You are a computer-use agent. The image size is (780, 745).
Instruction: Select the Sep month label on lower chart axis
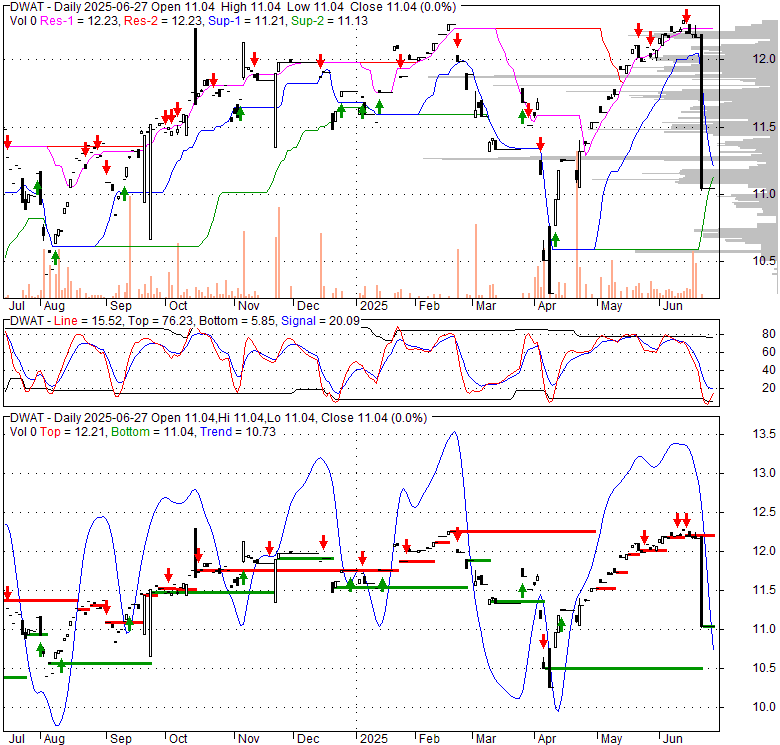click(x=121, y=739)
